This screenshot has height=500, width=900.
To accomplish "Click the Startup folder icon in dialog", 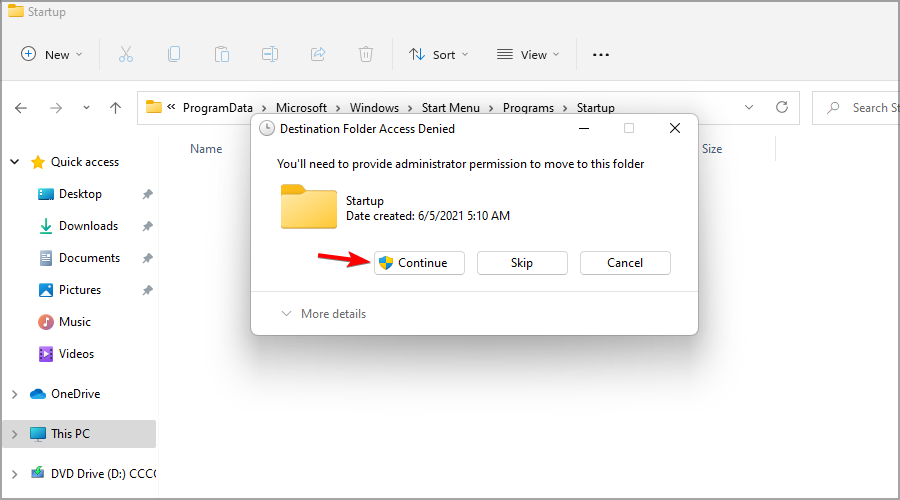I will pos(309,207).
